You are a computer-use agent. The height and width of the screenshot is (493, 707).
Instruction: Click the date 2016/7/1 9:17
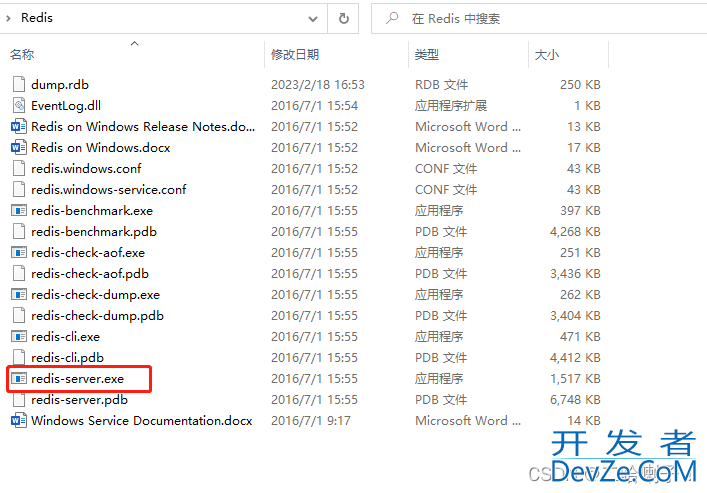pyautogui.click(x=311, y=420)
